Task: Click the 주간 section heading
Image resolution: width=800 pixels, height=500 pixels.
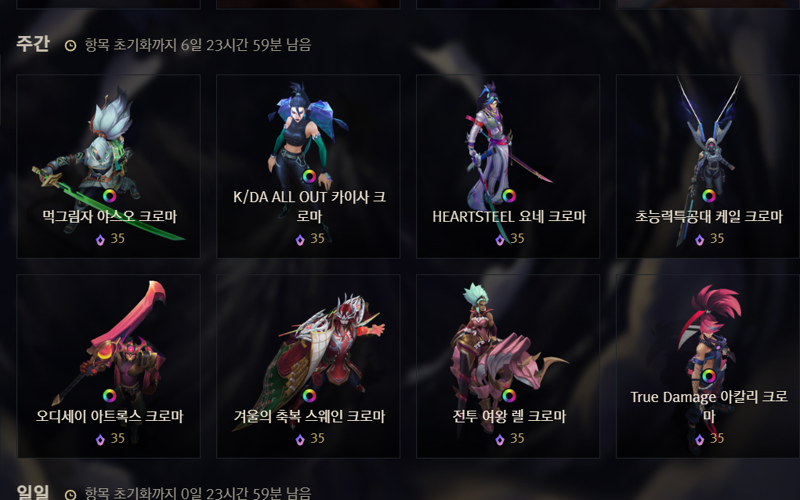Action: click(x=33, y=44)
